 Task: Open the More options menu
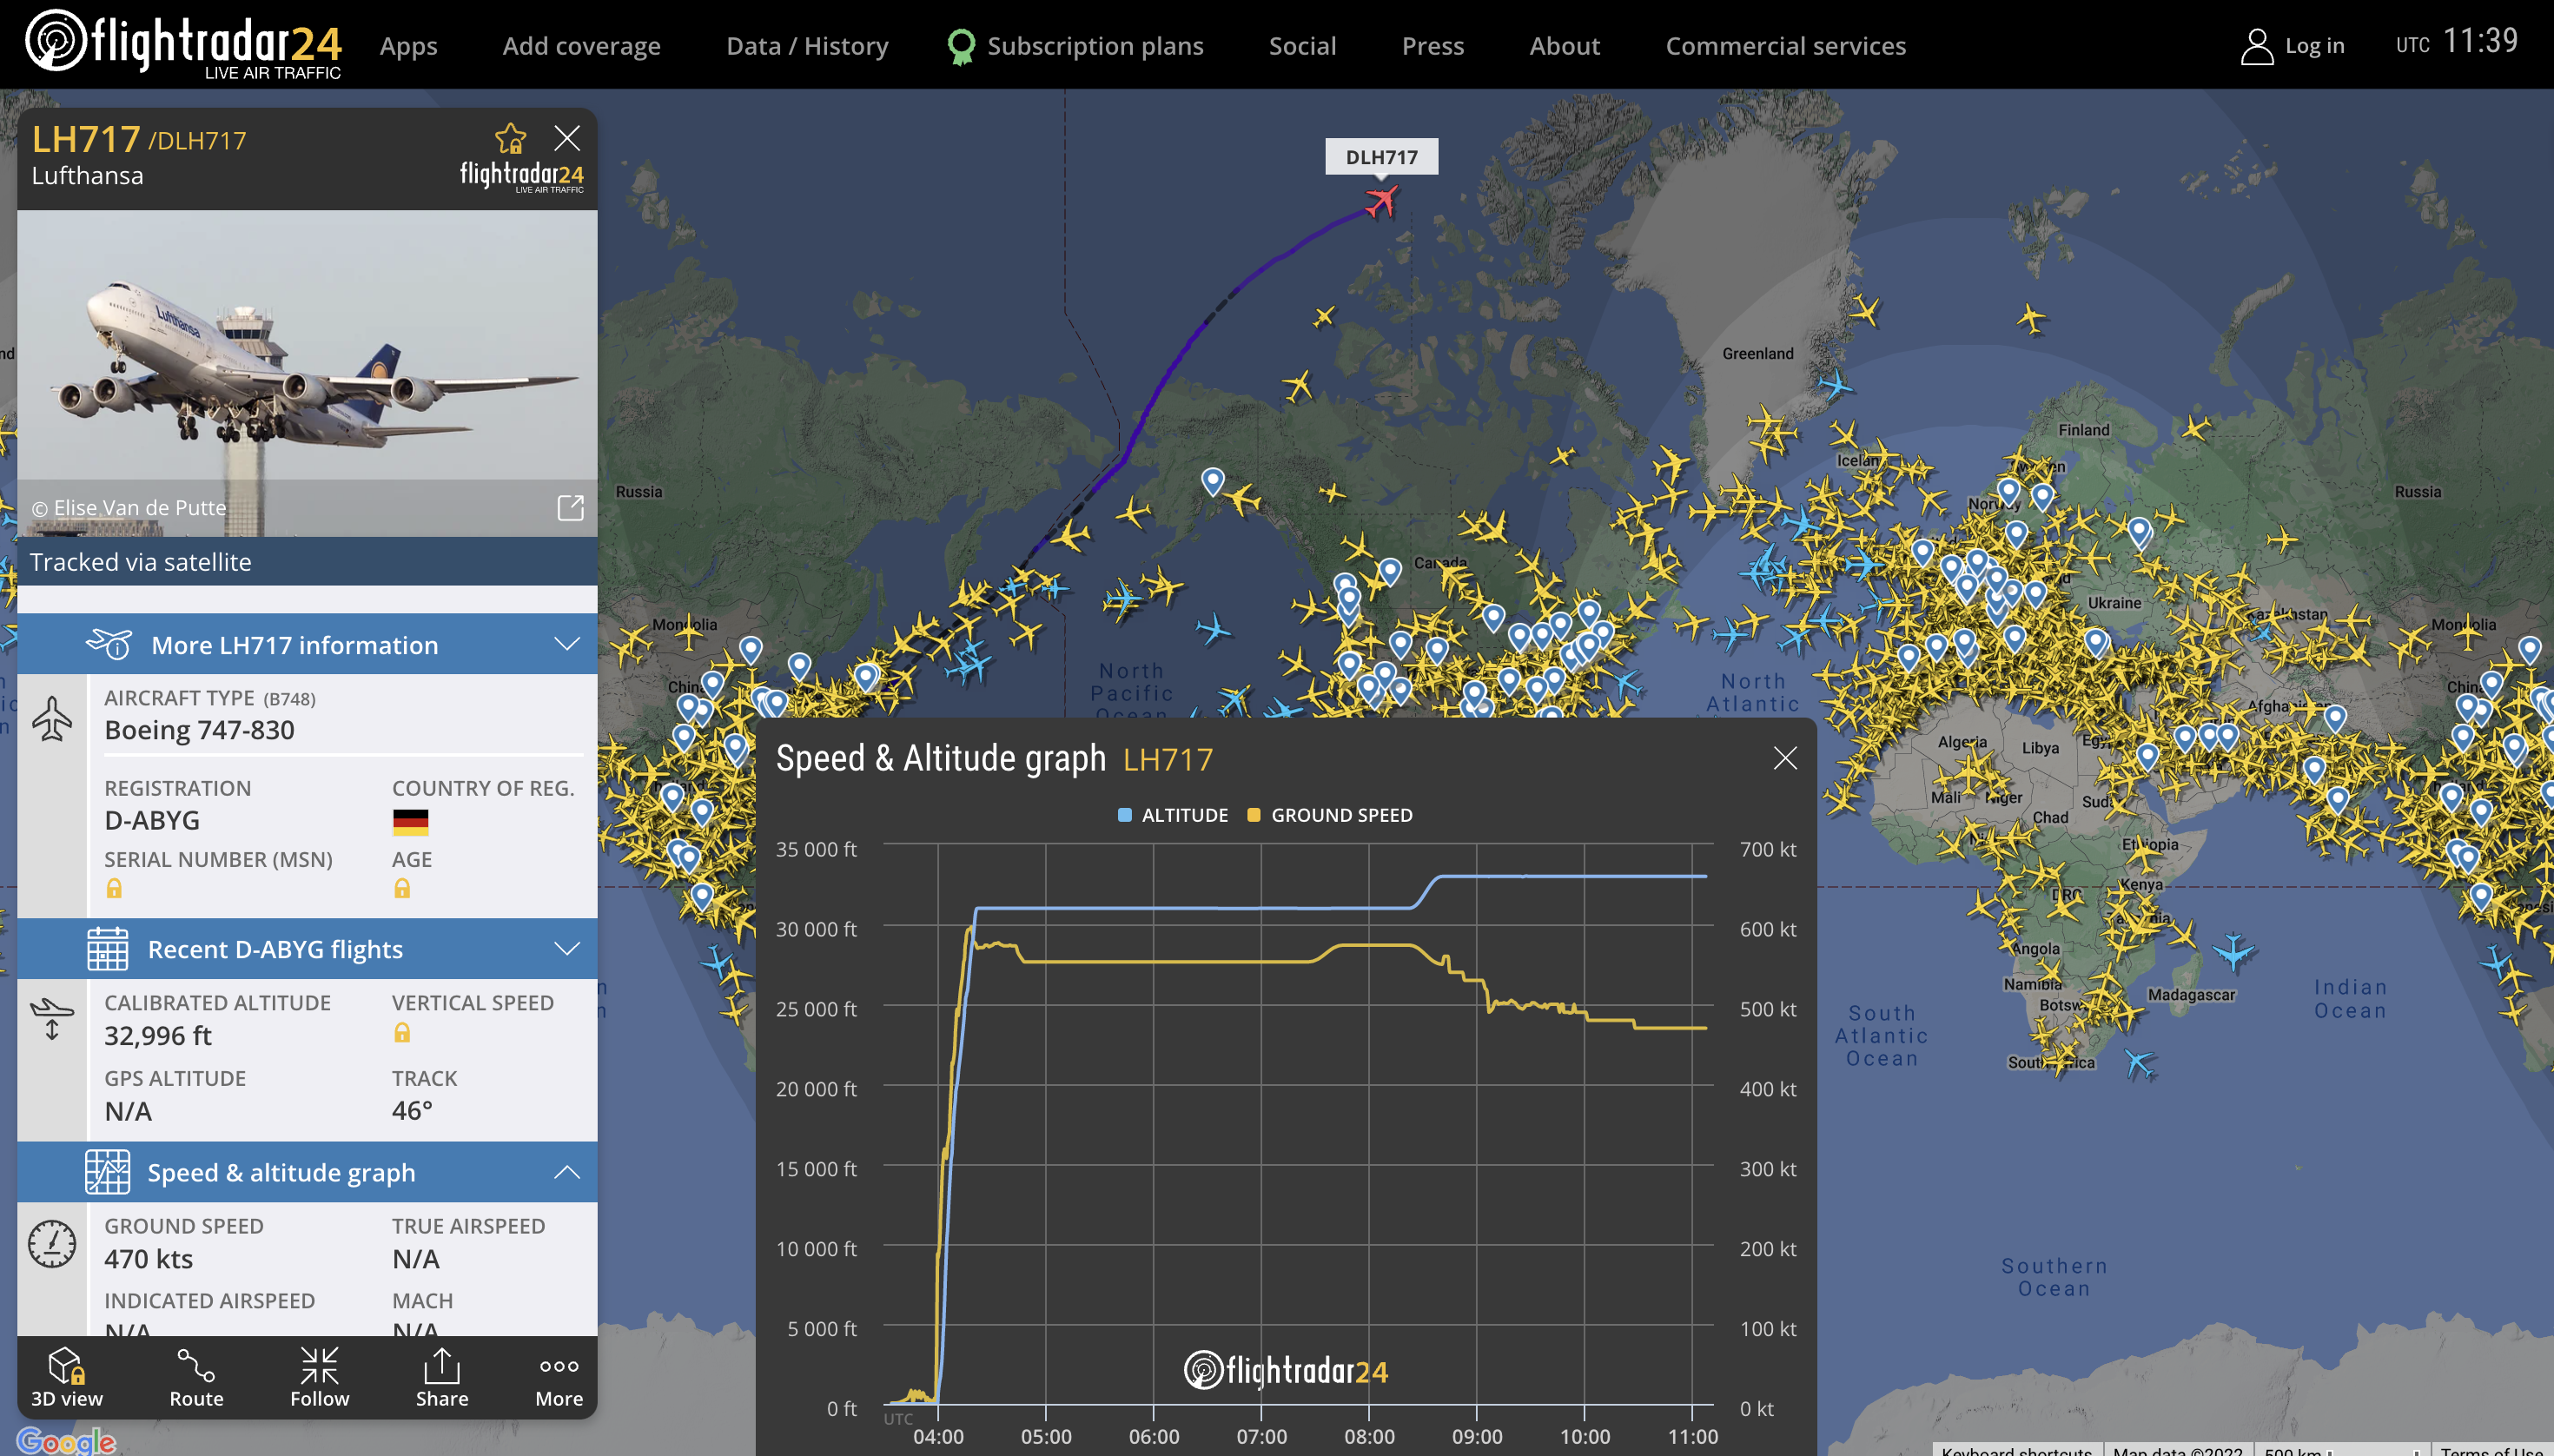pyautogui.click(x=559, y=1378)
